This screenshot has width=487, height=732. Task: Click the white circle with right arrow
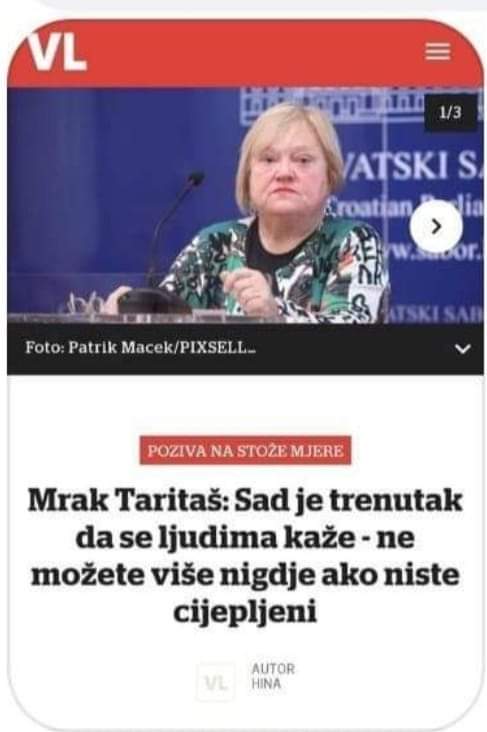tap(436, 227)
